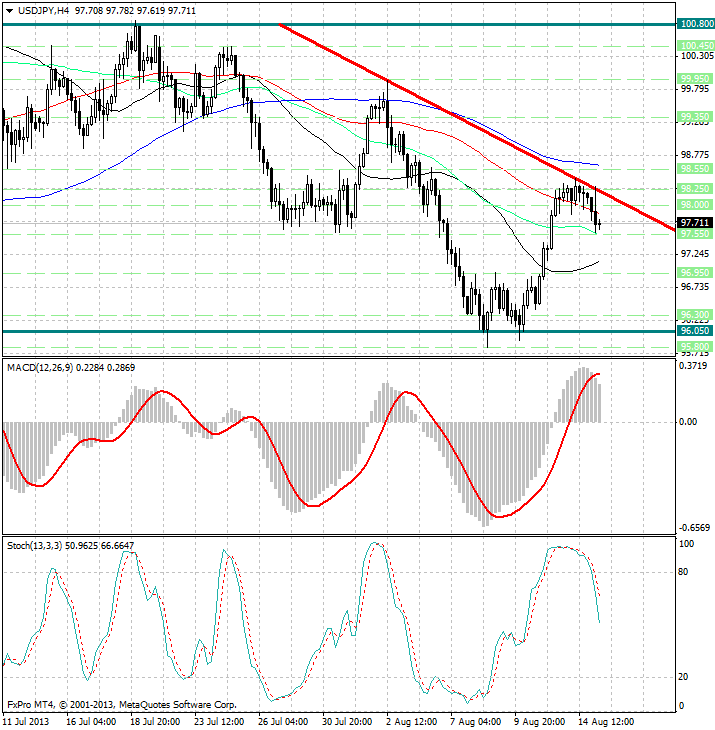Select the 23 Jul 12:00 time label

[219, 722]
